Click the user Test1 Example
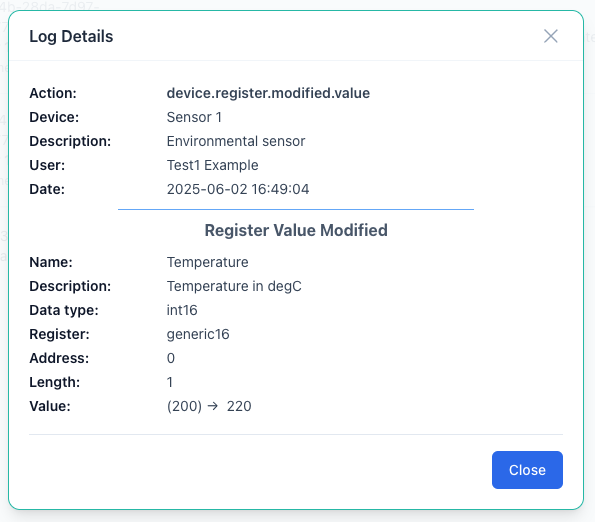 click(x=212, y=165)
